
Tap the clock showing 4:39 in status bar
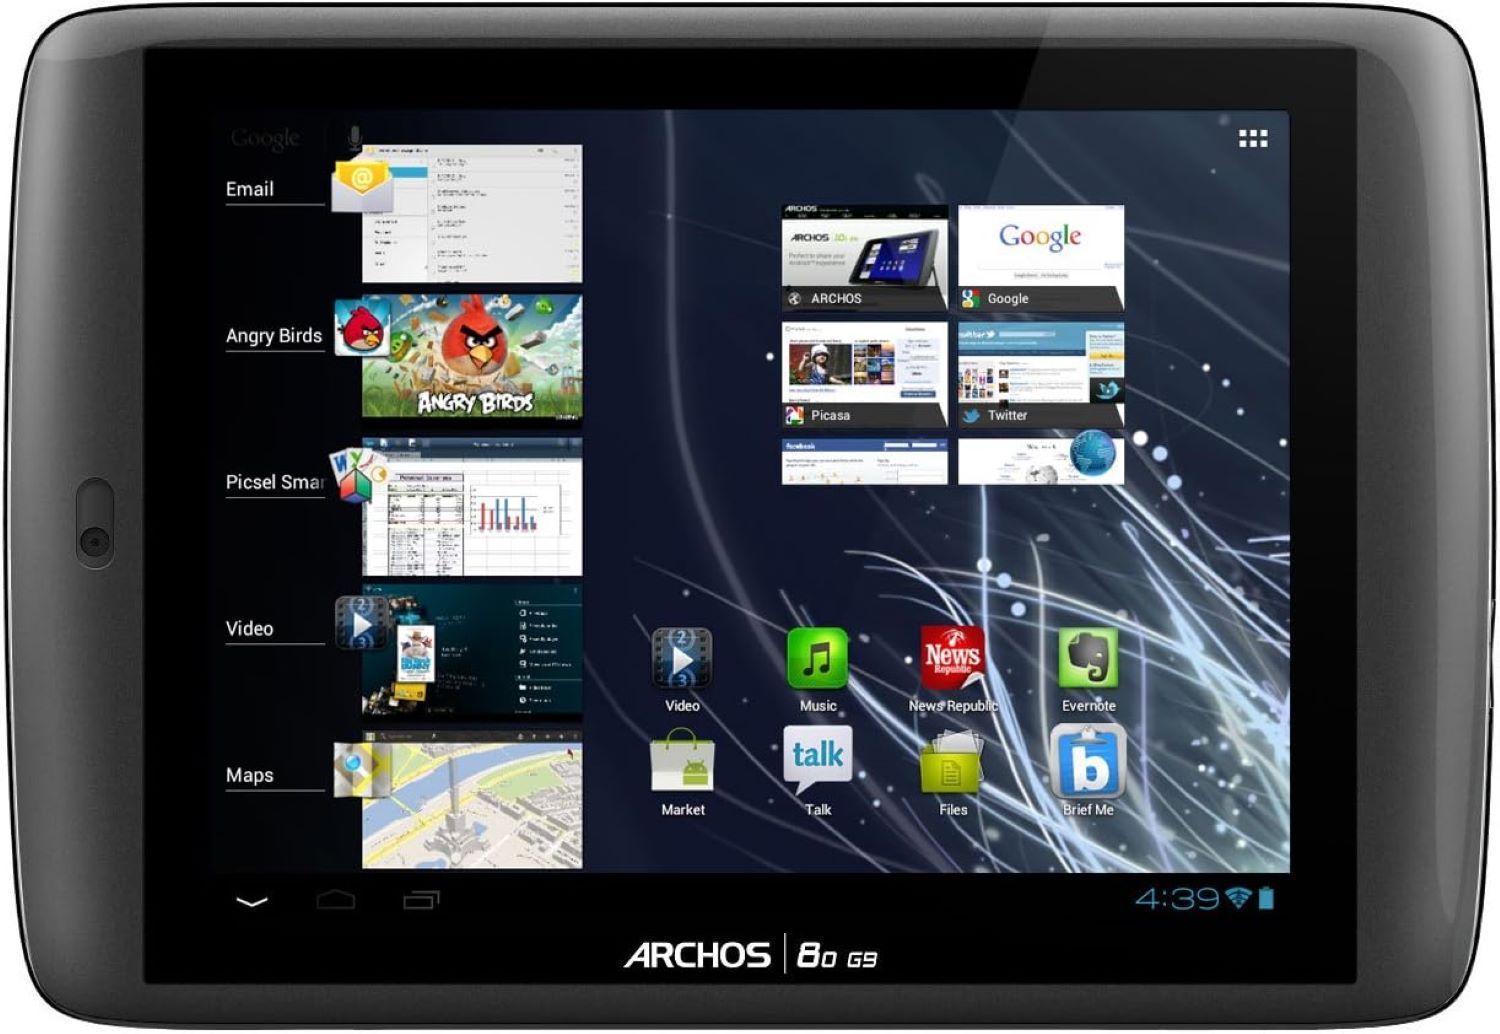1177,899
